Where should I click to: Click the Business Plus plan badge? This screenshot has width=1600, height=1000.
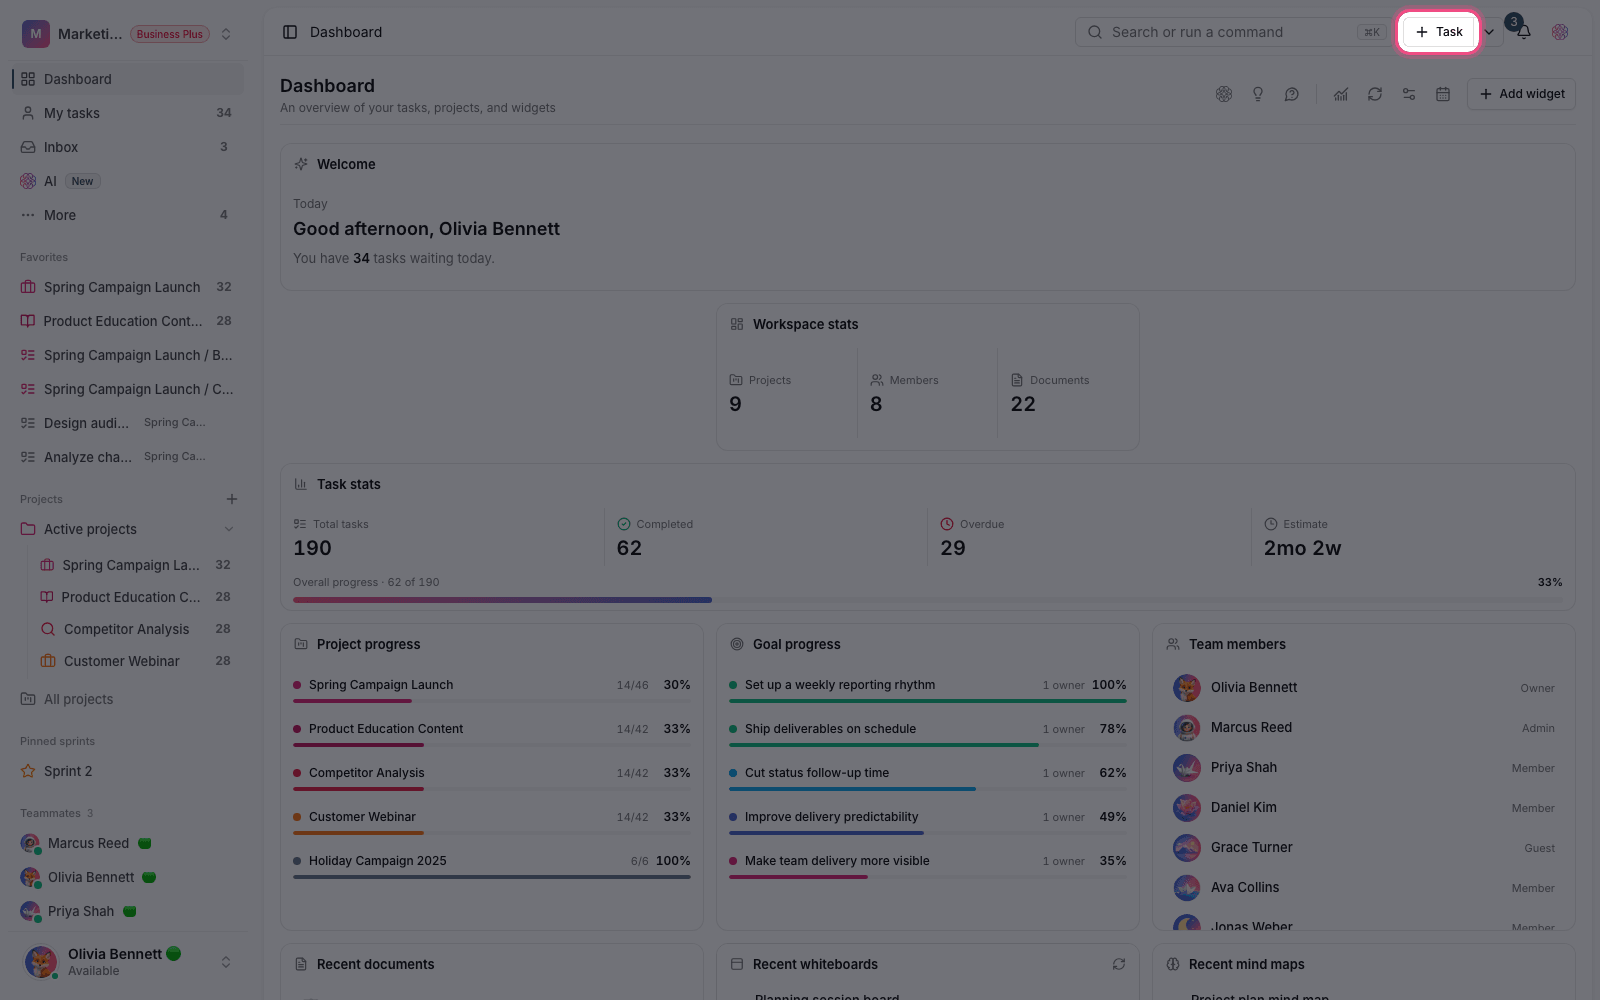tap(170, 34)
